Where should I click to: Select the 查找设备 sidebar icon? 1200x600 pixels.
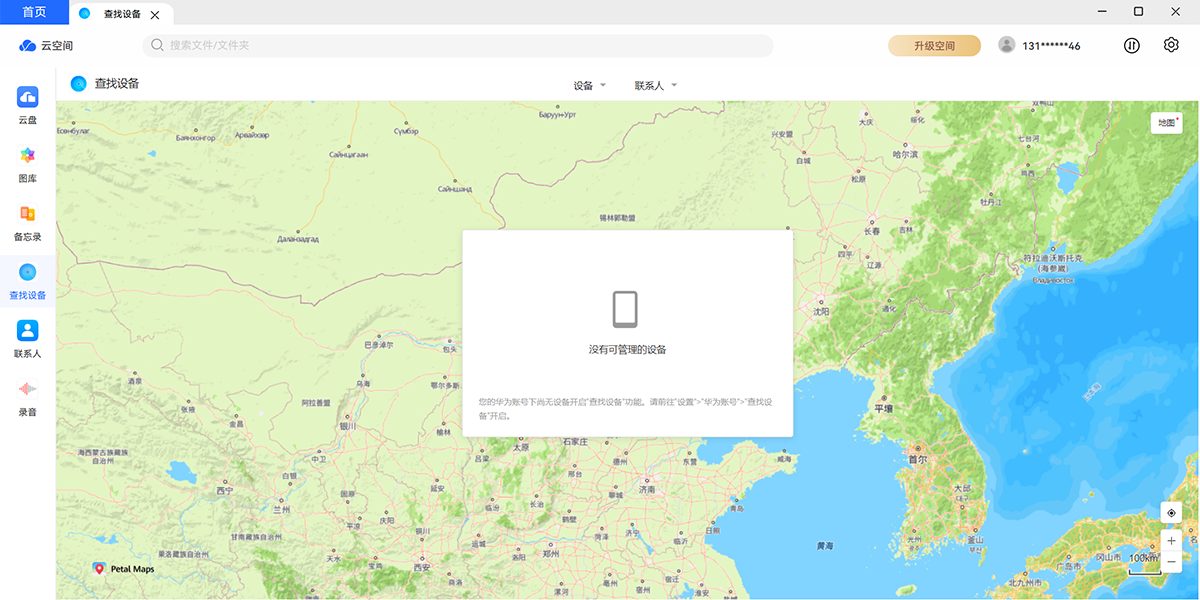[27, 271]
